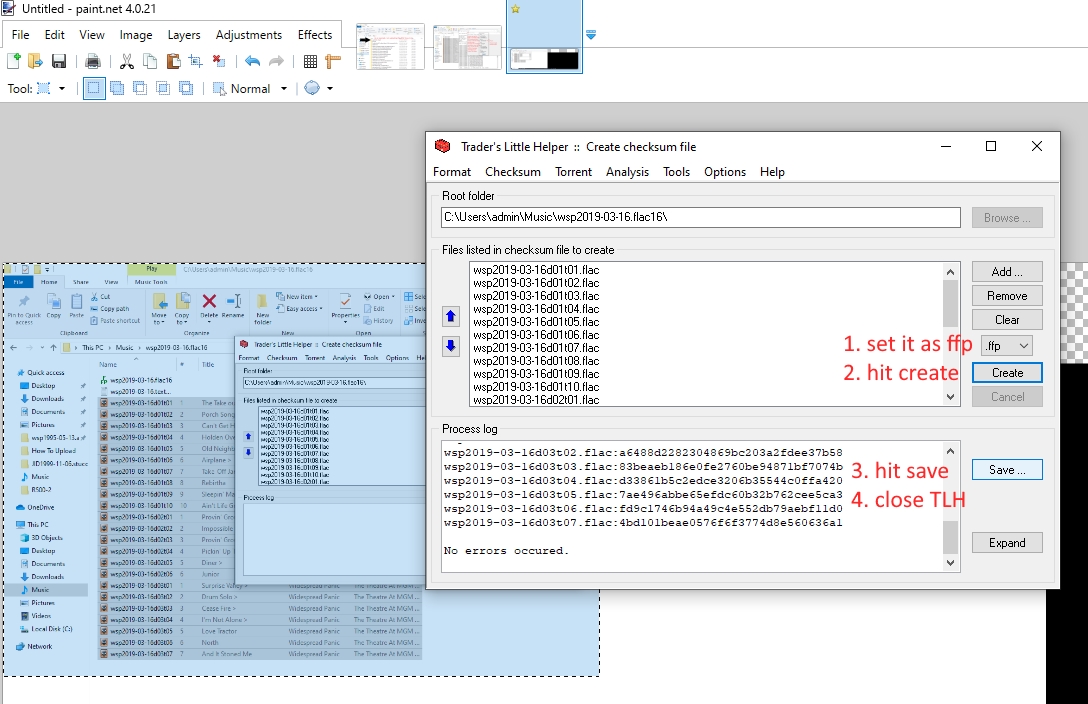
Task: Redo action in paint.net toolbar
Action: click(276, 62)
